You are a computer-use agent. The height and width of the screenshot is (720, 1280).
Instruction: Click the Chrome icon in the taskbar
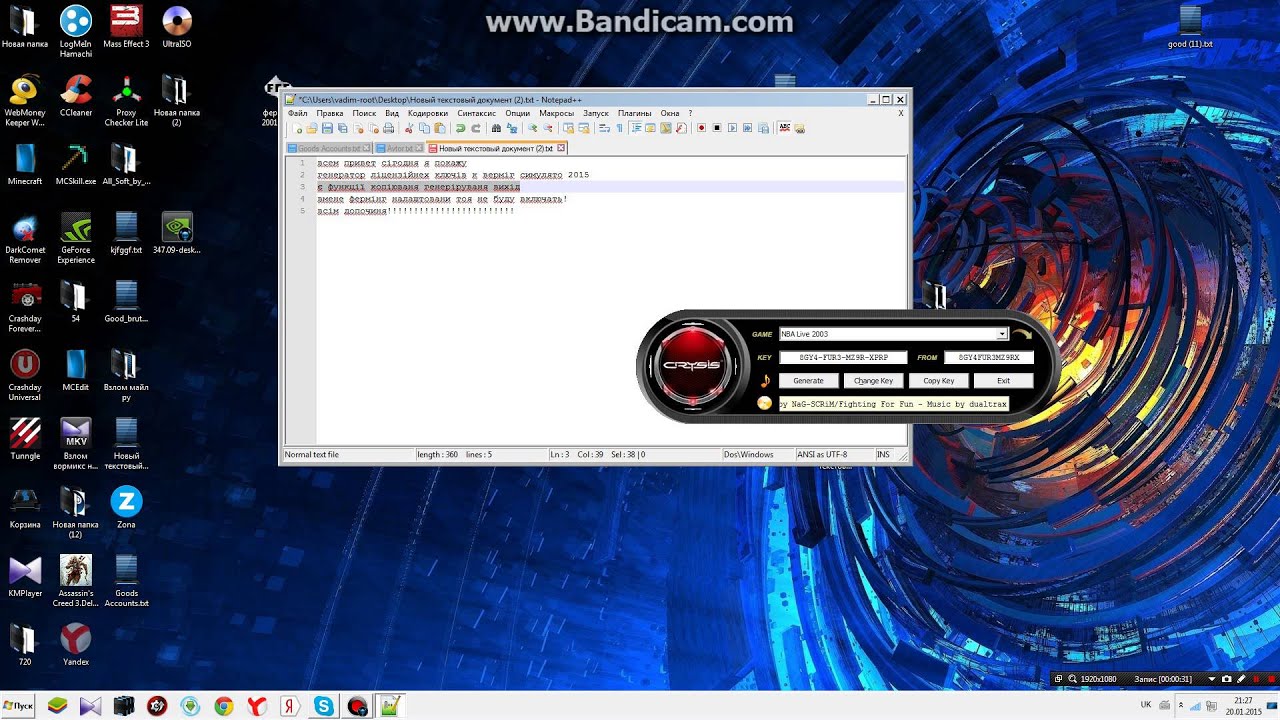click(223, 706)
